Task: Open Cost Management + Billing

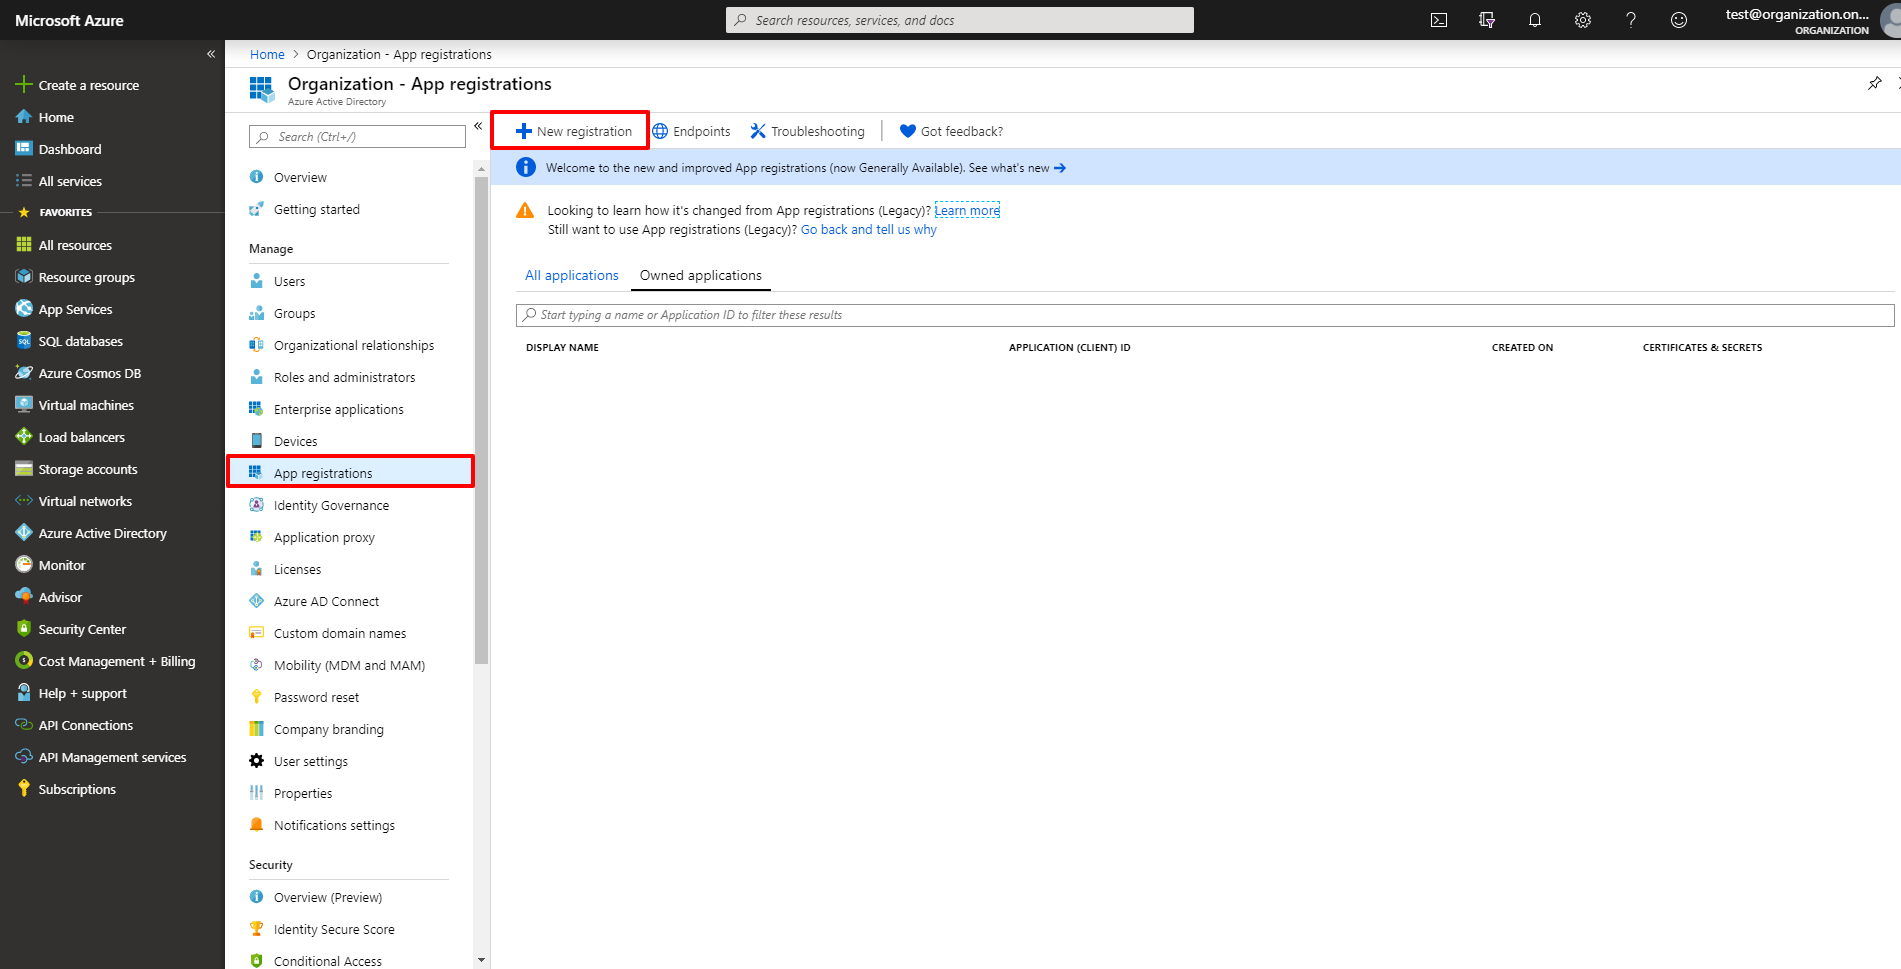Action: 106,661
